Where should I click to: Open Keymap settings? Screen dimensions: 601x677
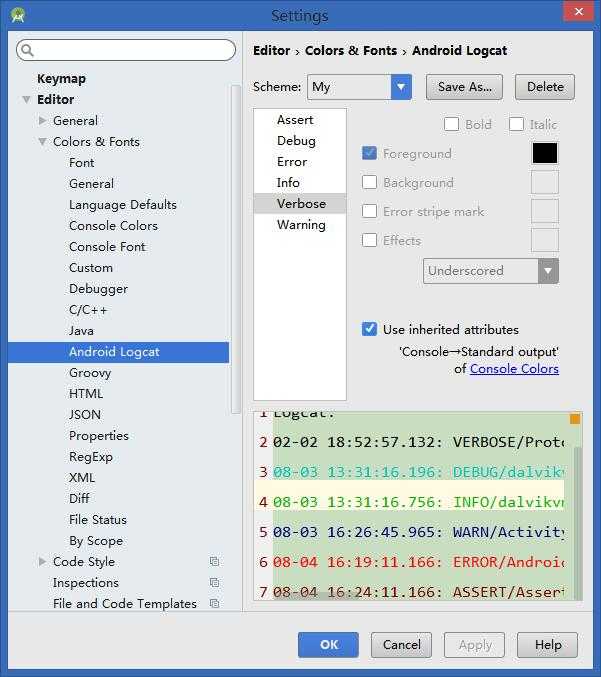(x=61, y=79)
